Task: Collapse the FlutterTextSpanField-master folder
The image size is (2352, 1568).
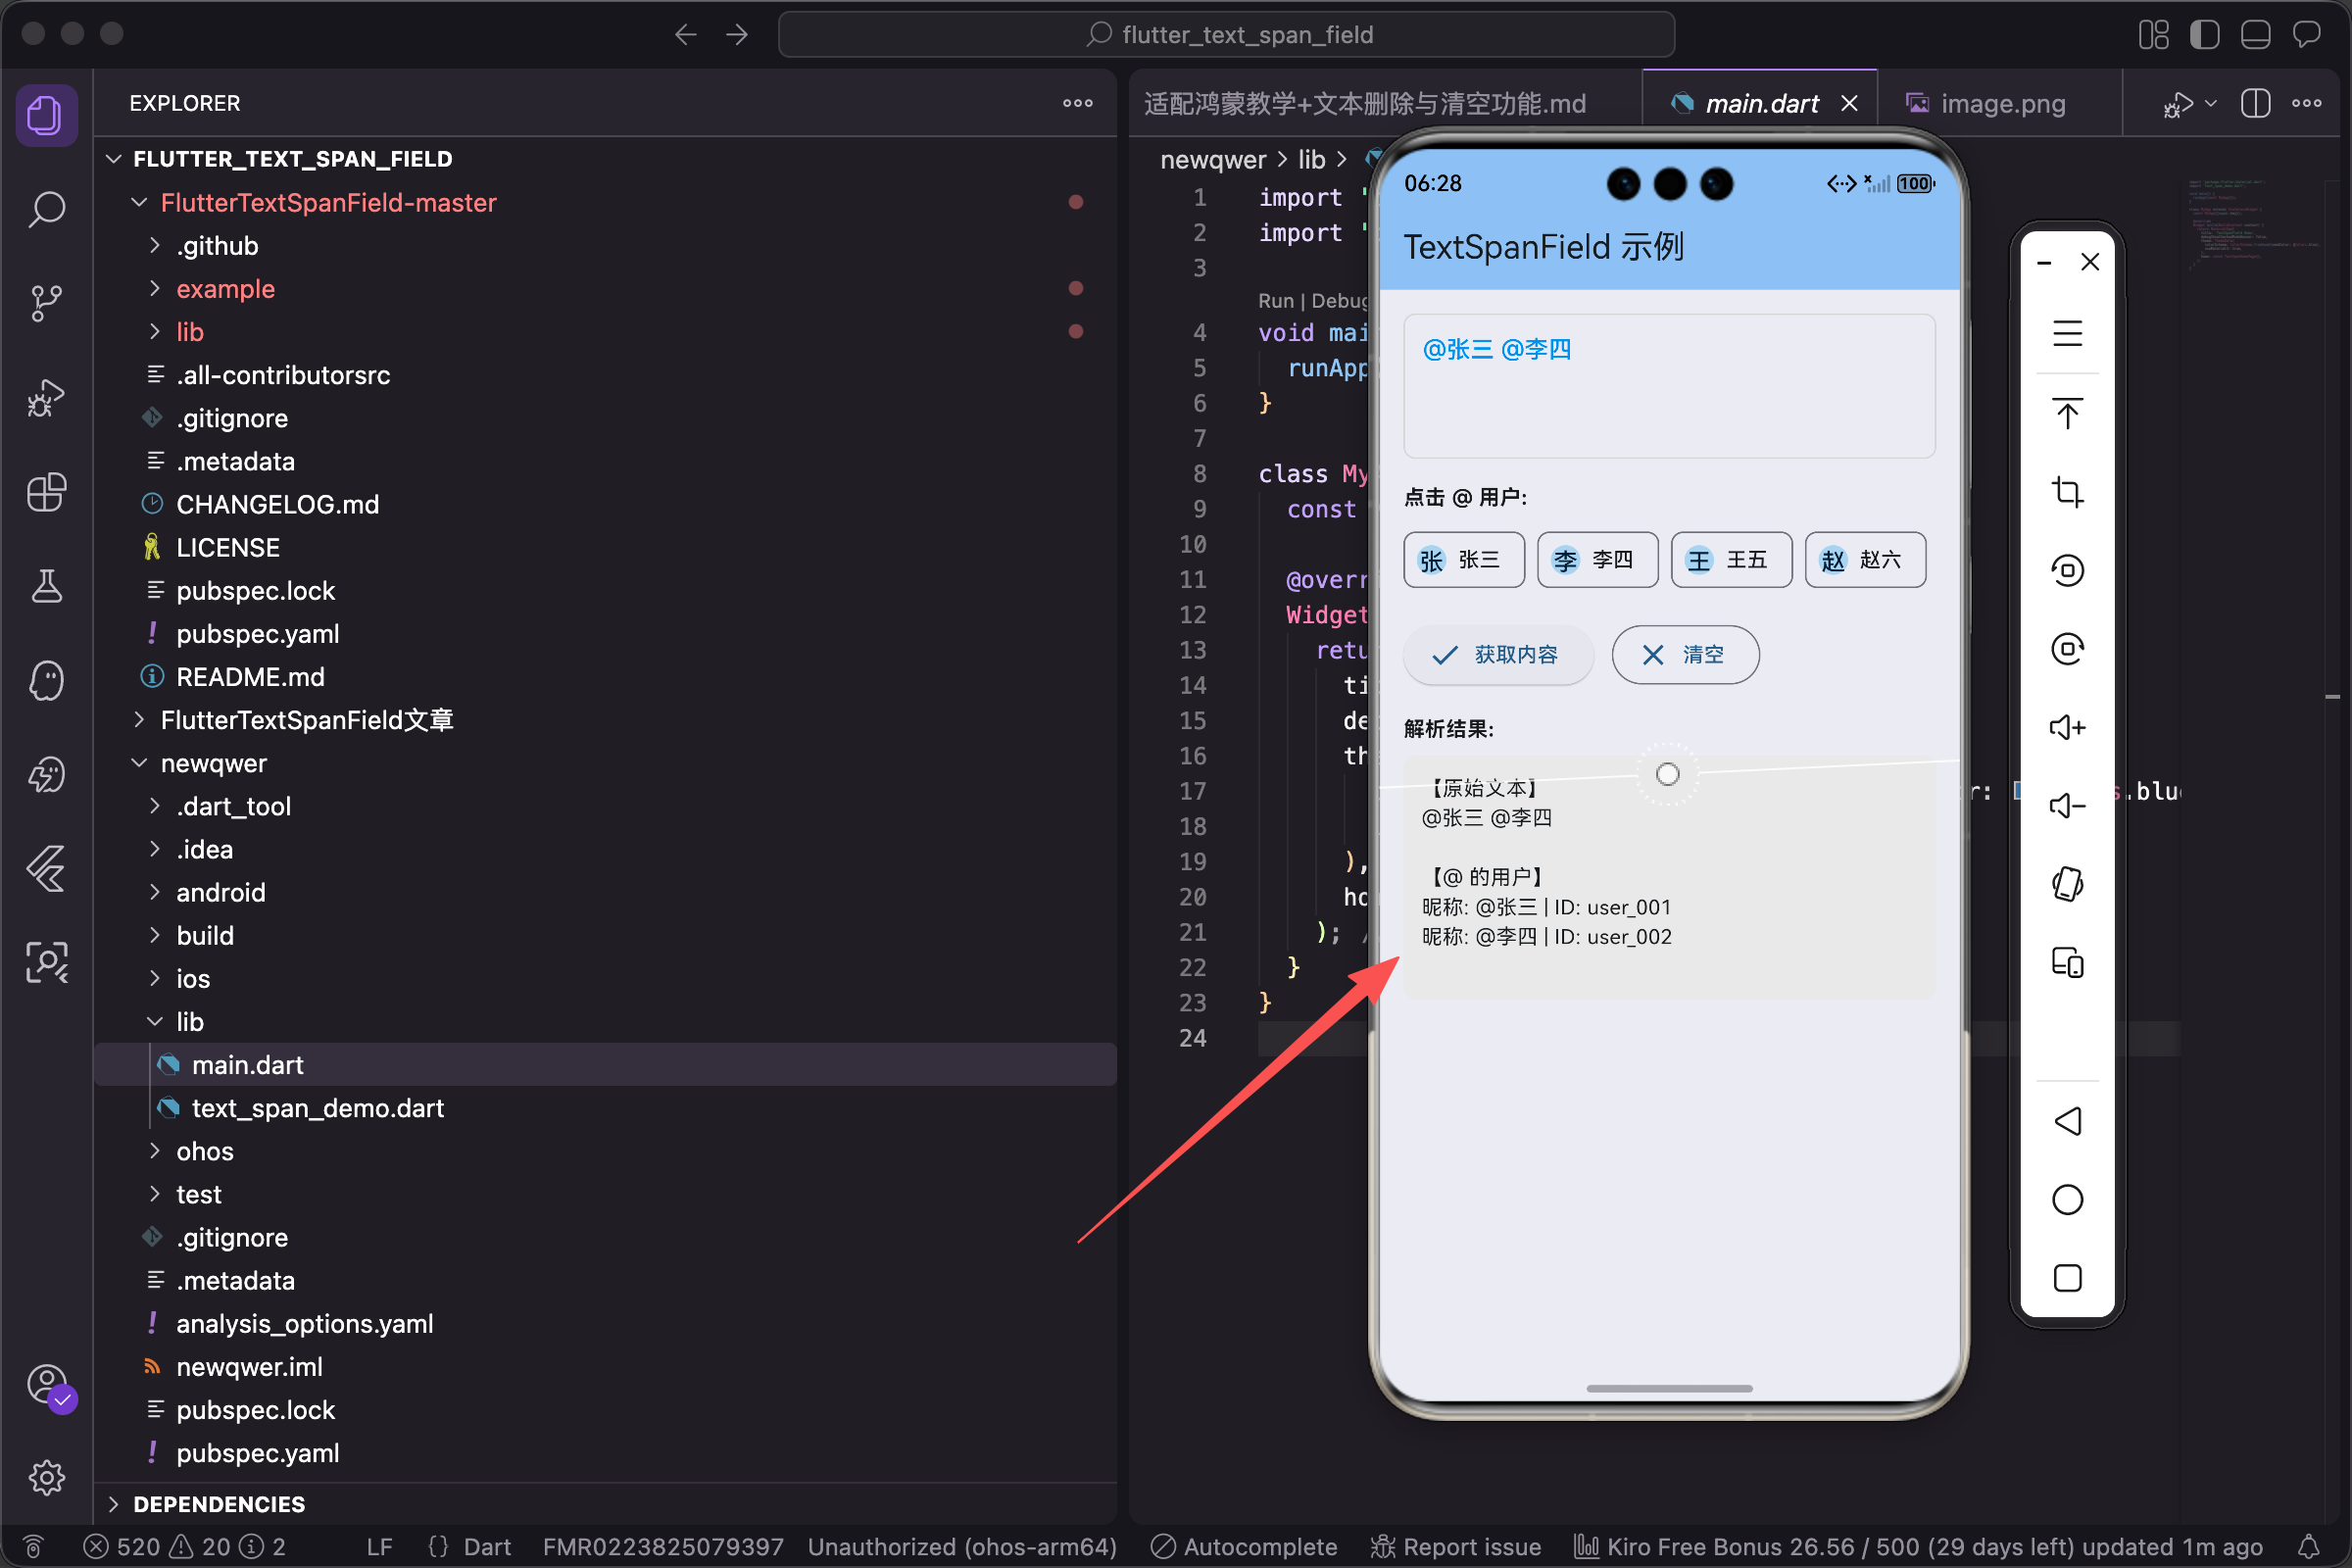Action: [328, 203]
